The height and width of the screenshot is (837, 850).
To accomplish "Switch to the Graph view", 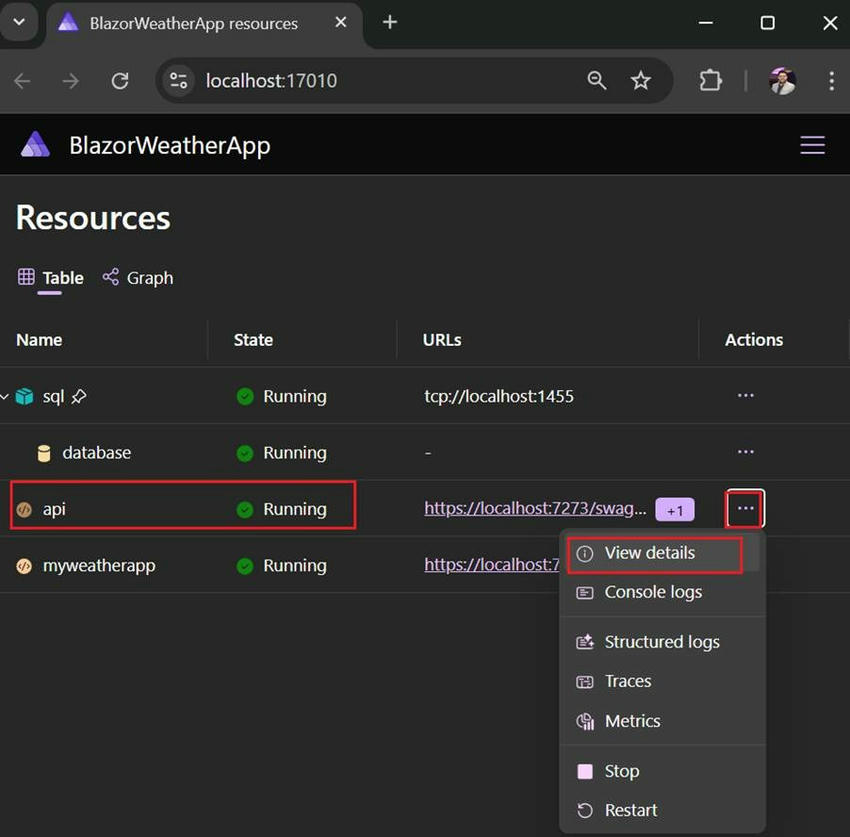I will (x=148, y=277).
